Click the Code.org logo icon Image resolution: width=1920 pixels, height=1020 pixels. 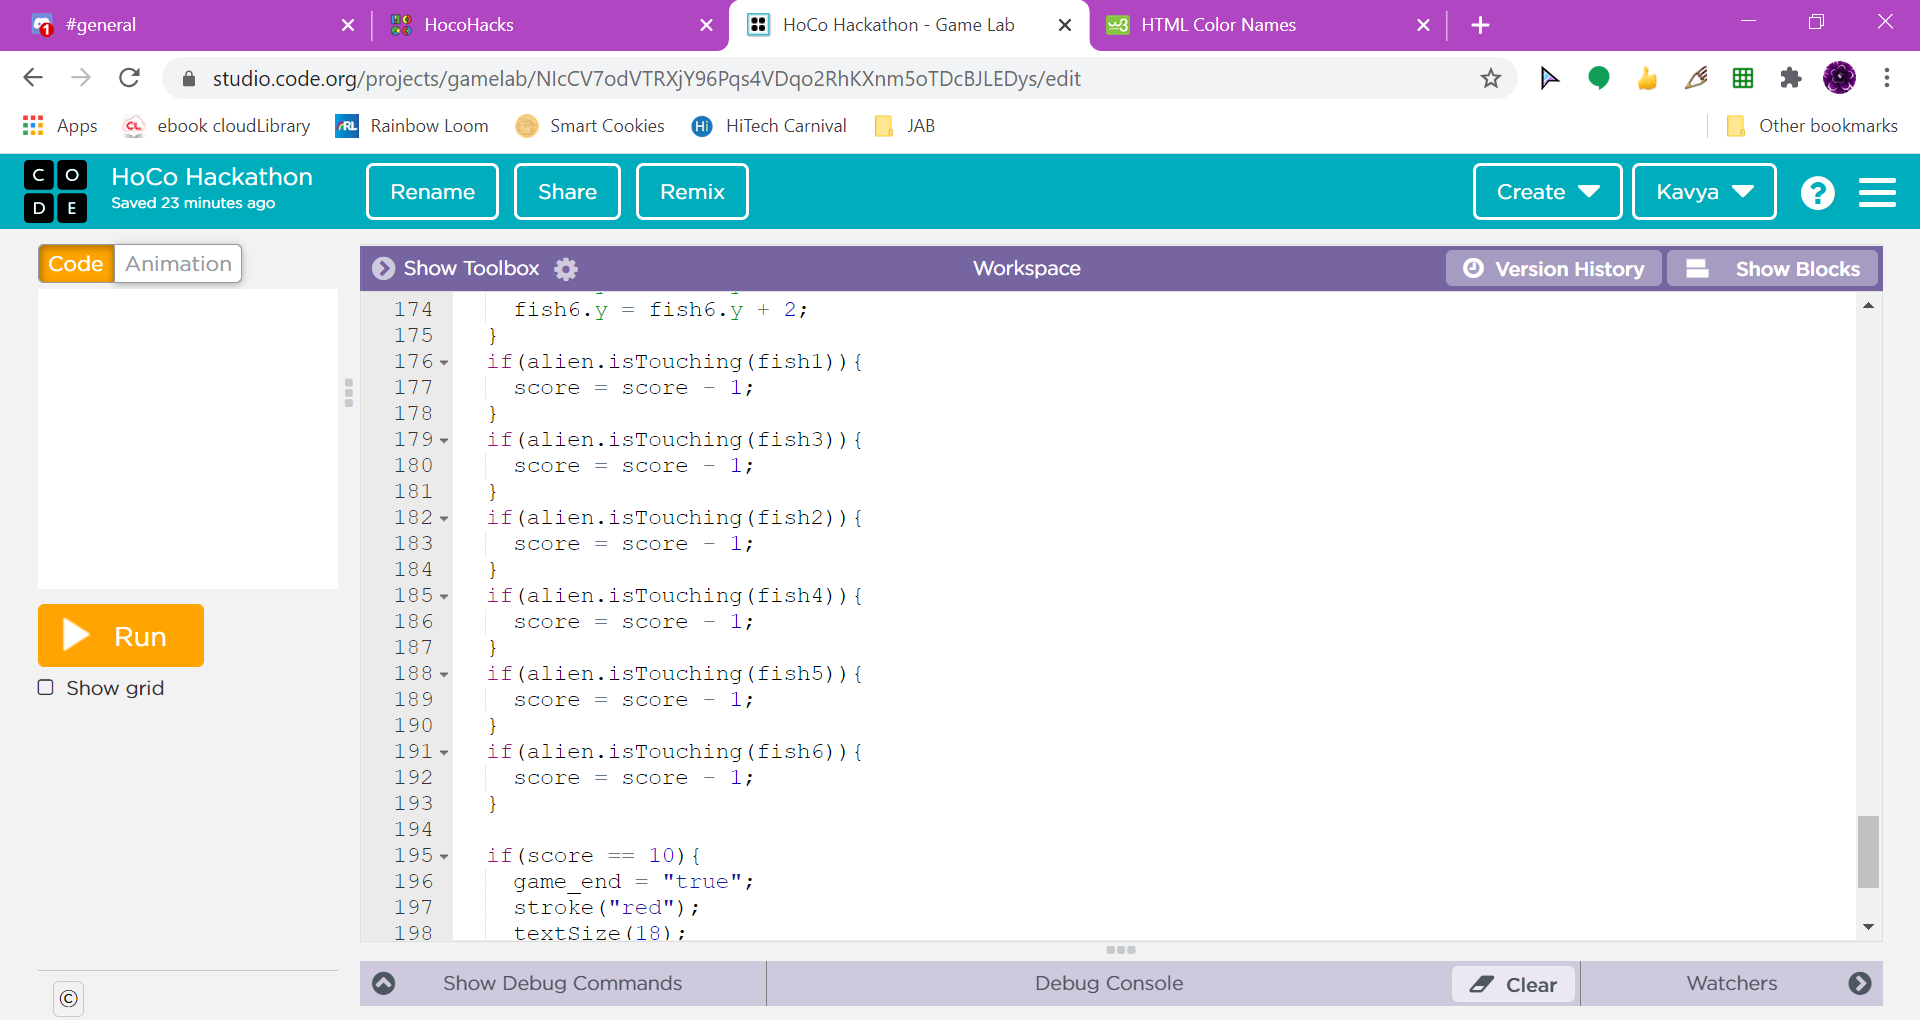[x=55, y=191]
